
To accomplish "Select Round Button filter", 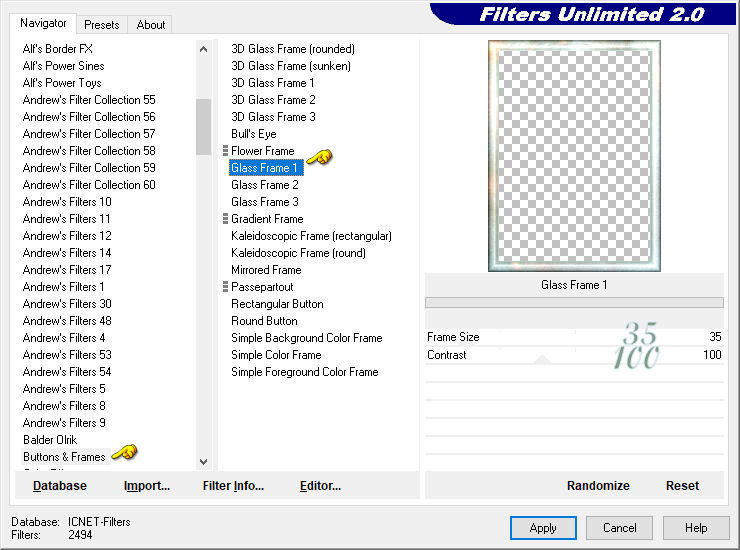I will [x=264, y=321].
